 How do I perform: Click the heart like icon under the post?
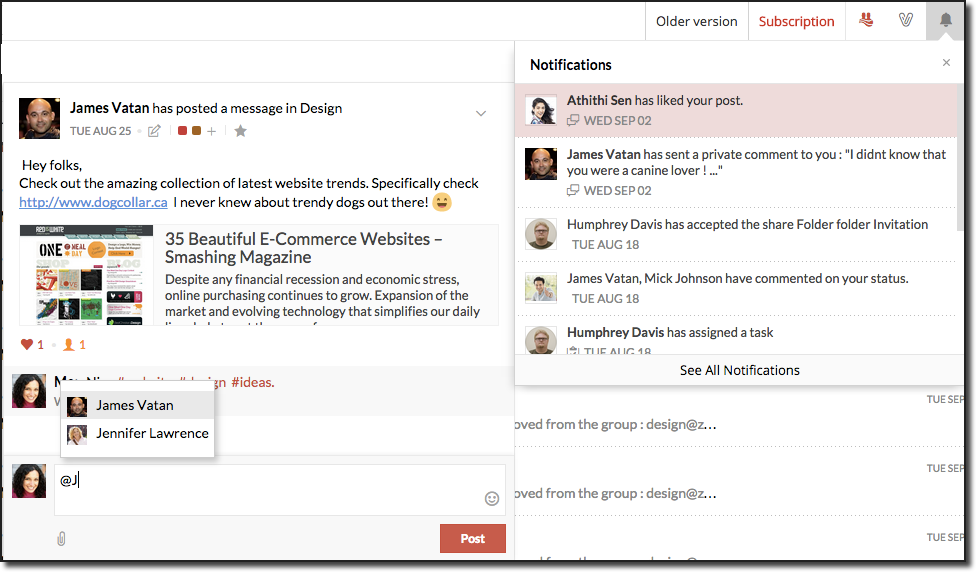click(x=27, y=345)
